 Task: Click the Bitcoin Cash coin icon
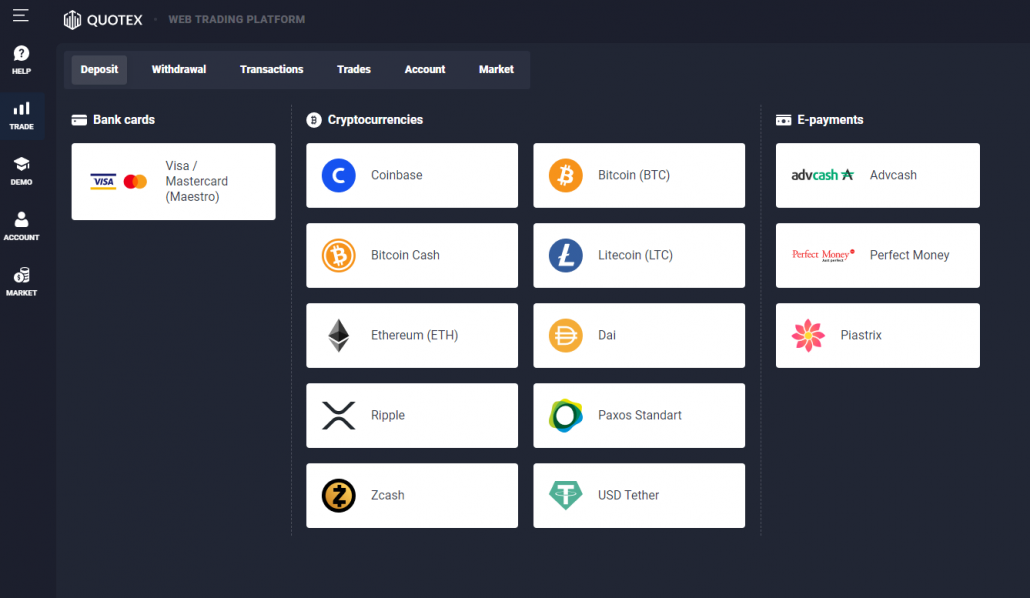(338, 256)
